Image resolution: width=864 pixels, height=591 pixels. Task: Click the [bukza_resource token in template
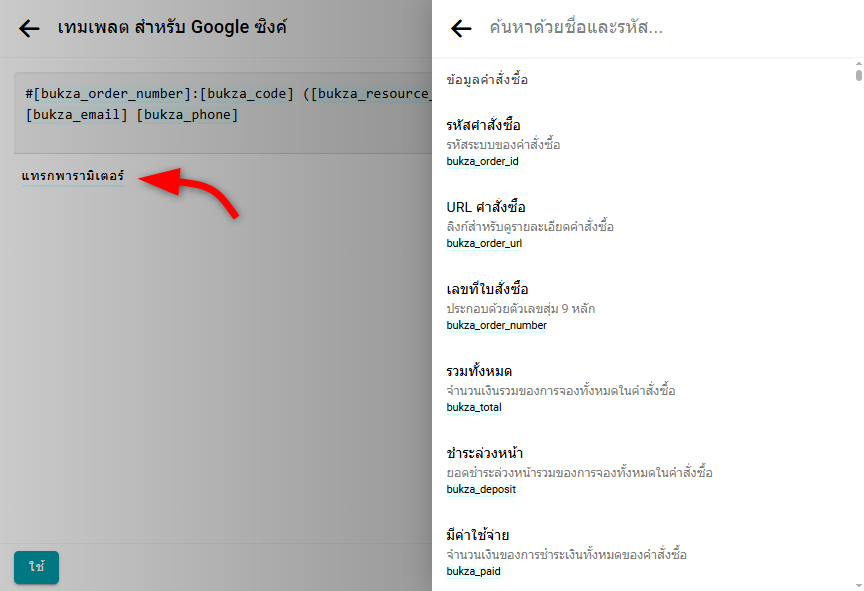coord(372,94)
